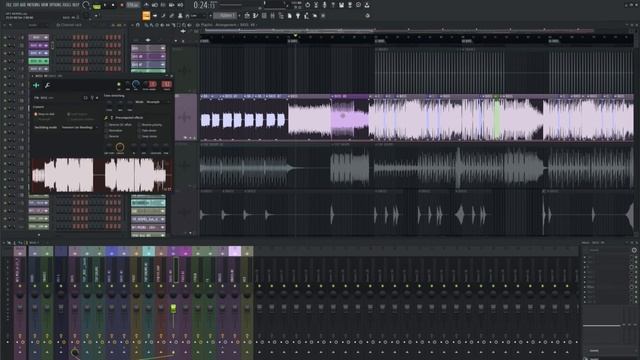Move the green selected mixer fader
This screenshot has height=360, width=640.
coord(173,309)
